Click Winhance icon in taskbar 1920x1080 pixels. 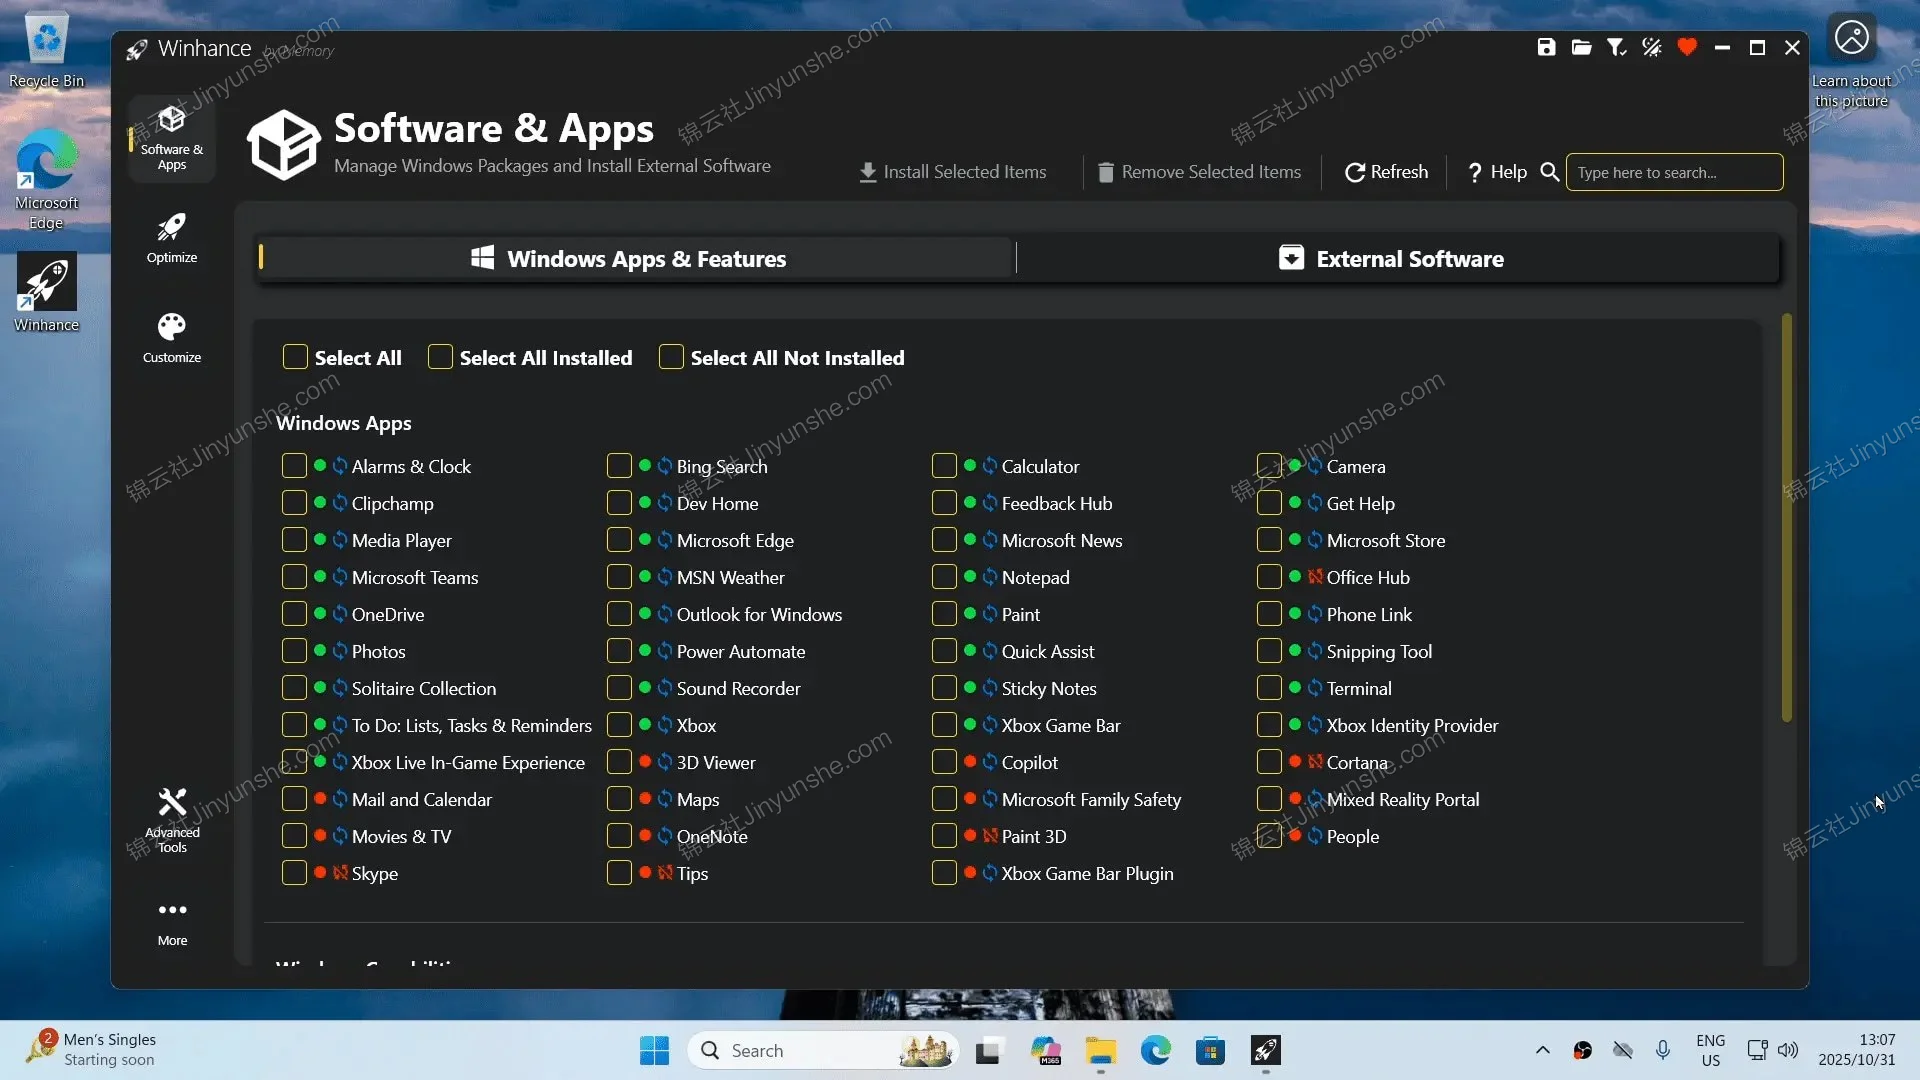click(x=1265, y=1050)
